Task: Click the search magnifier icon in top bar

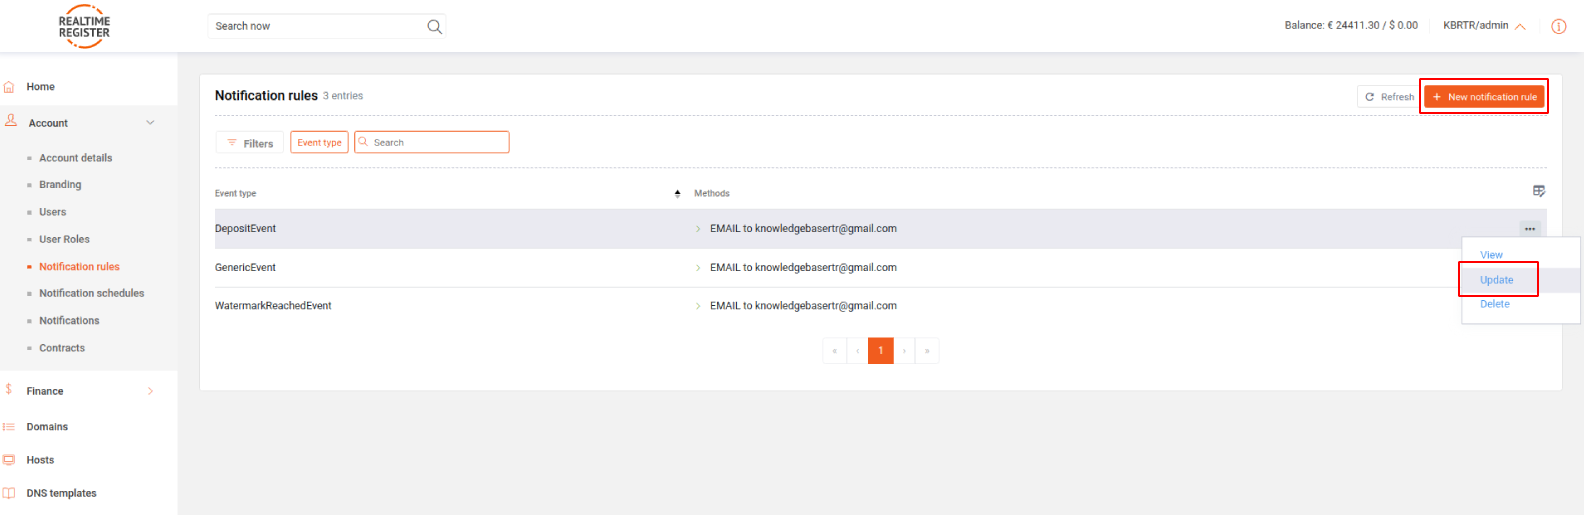Action: (x=434, y=27)
